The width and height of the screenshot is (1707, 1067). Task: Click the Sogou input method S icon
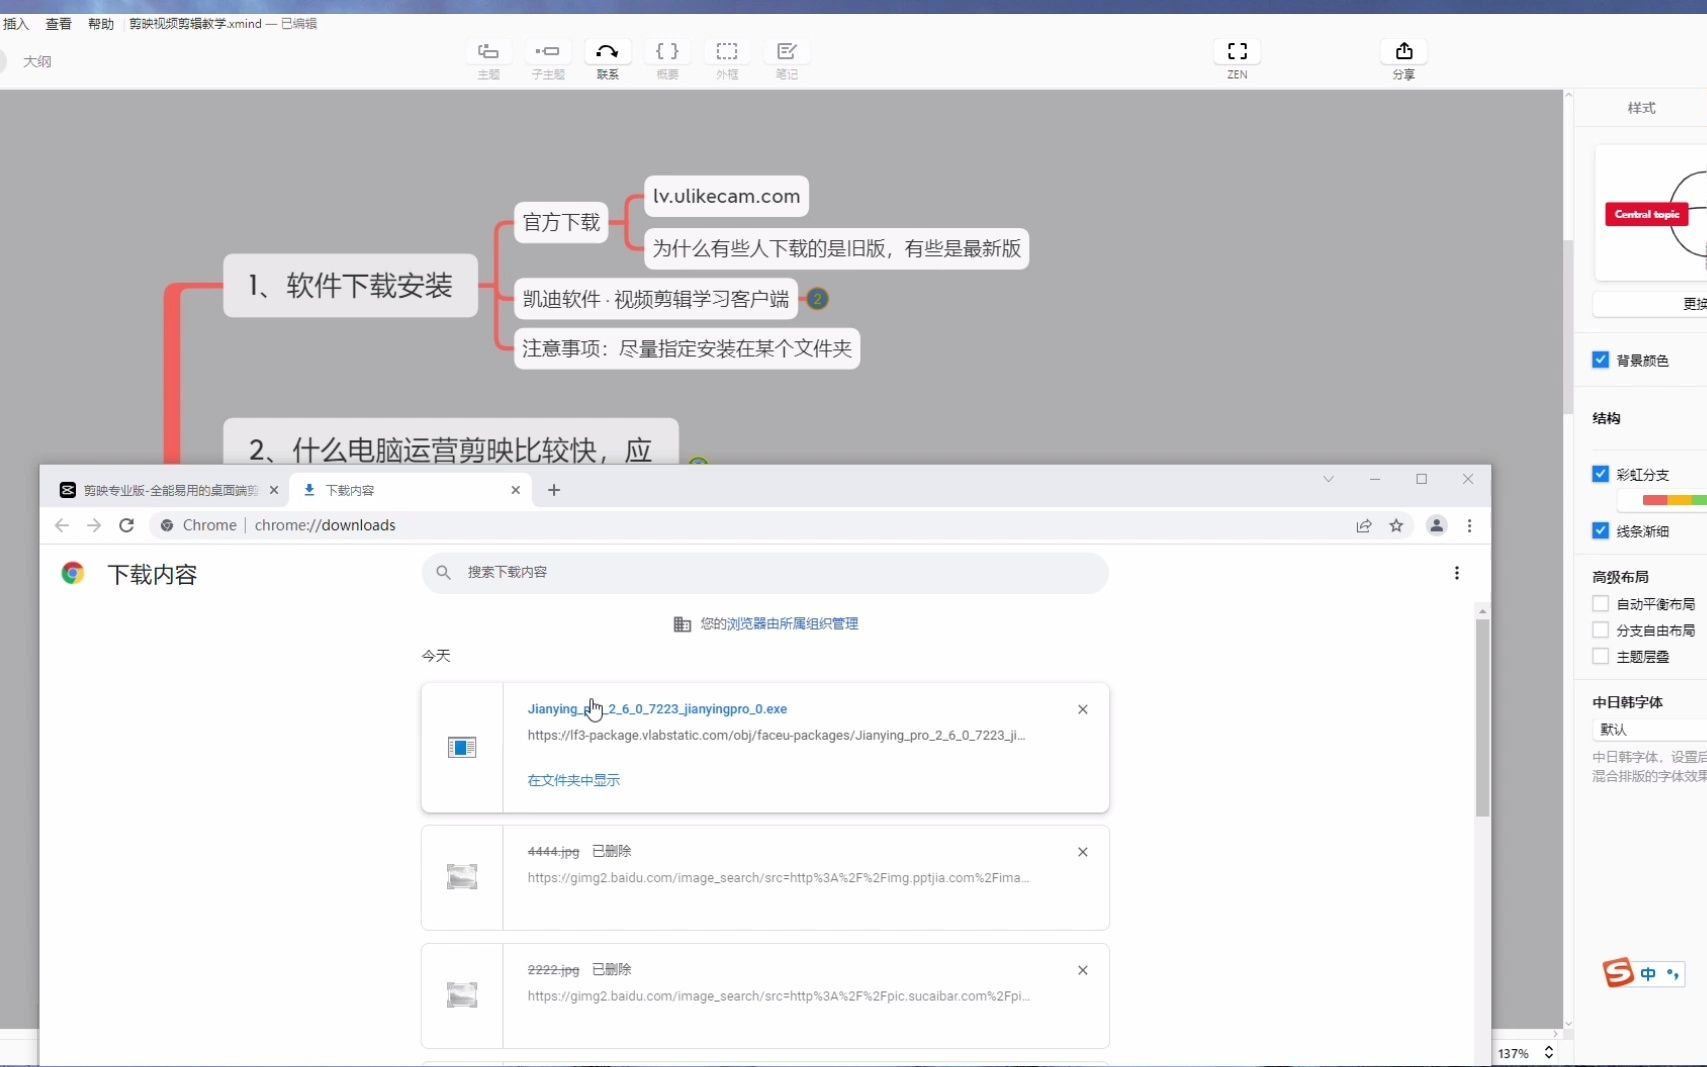pyautogui.click(x=1618, y=973)
